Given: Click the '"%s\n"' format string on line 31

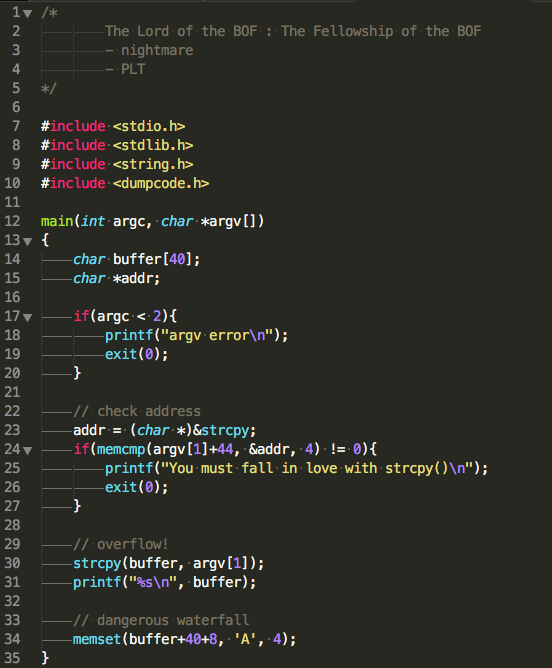Looking at the screenshot, I should pyautogui.click(x=152, y=582).
